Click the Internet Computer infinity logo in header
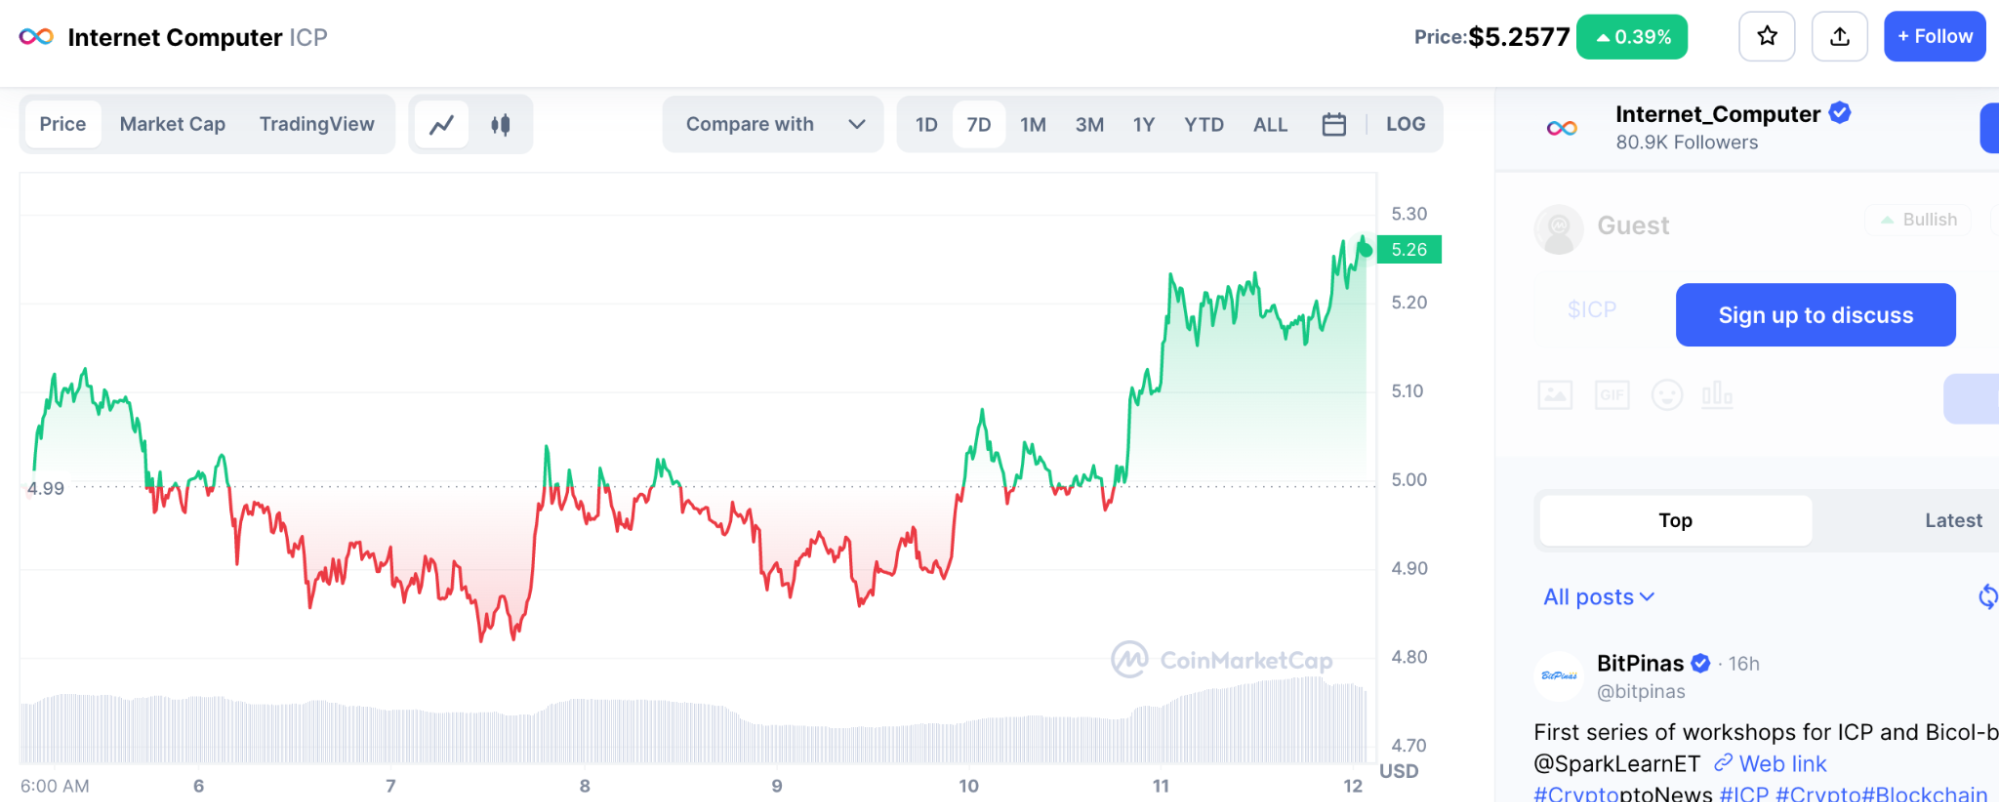This screenshot has height=803, width=1999. tap(36, 37)
